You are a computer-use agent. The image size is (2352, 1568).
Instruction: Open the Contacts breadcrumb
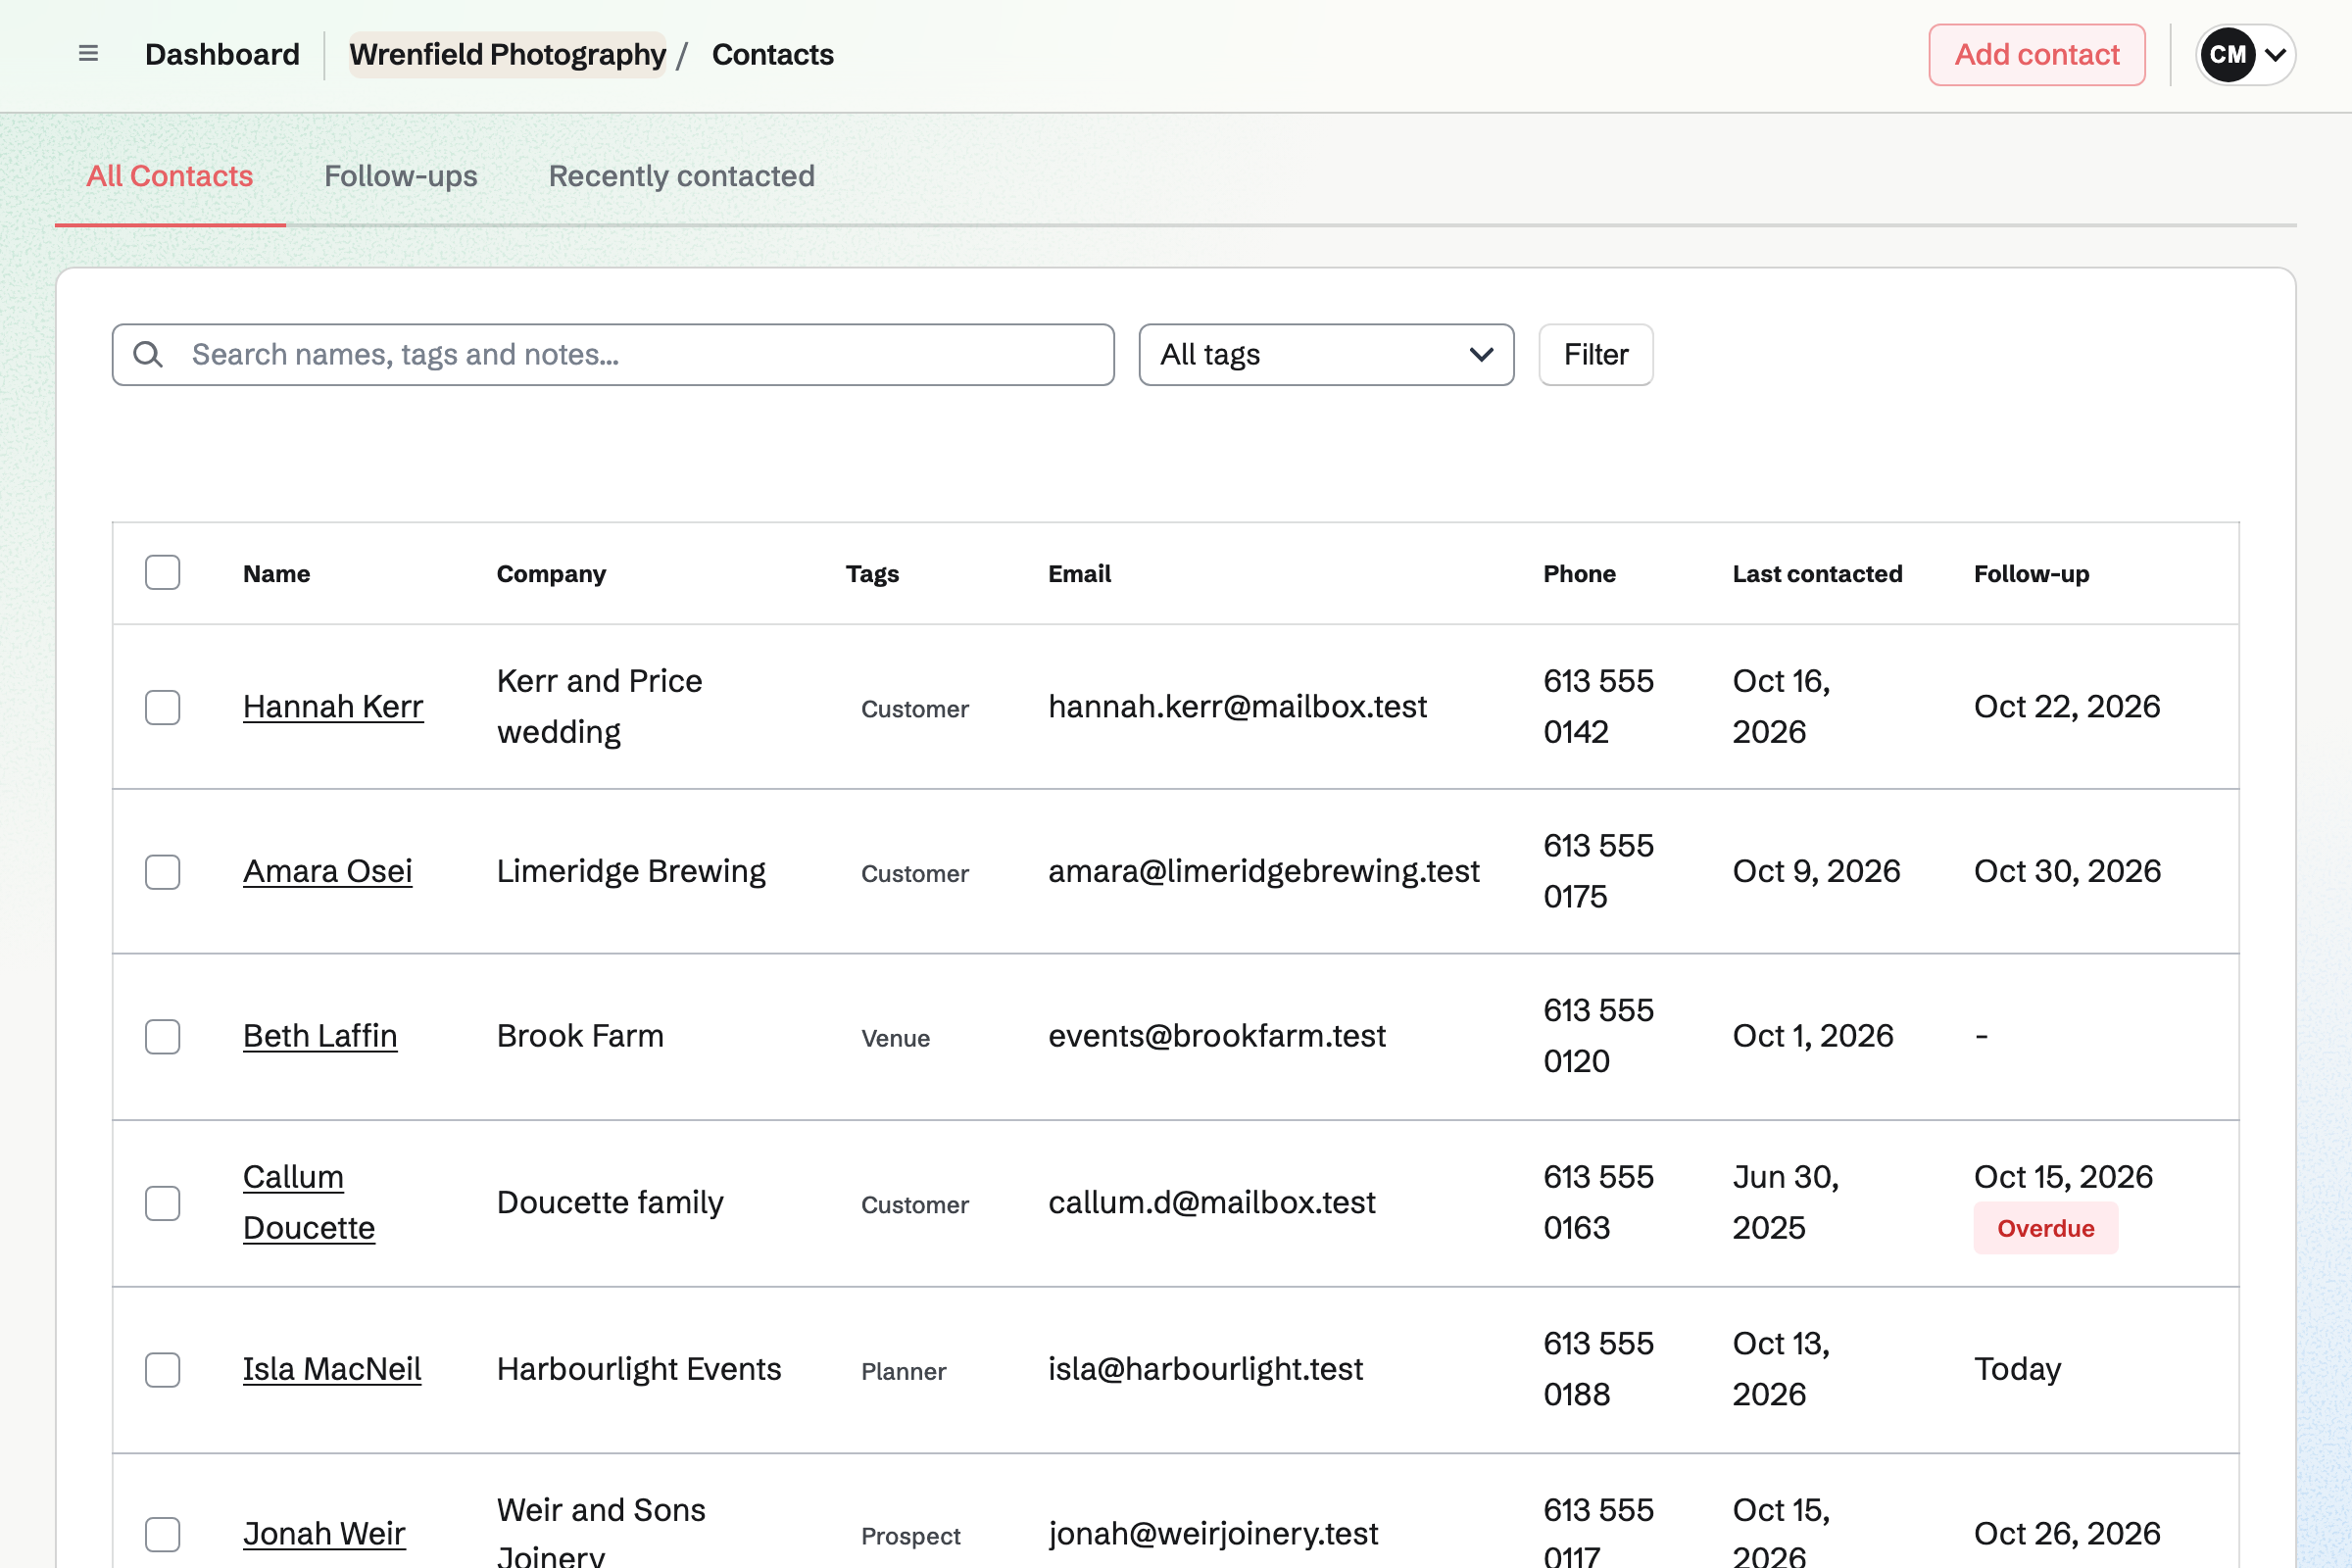tap(772, 54)
